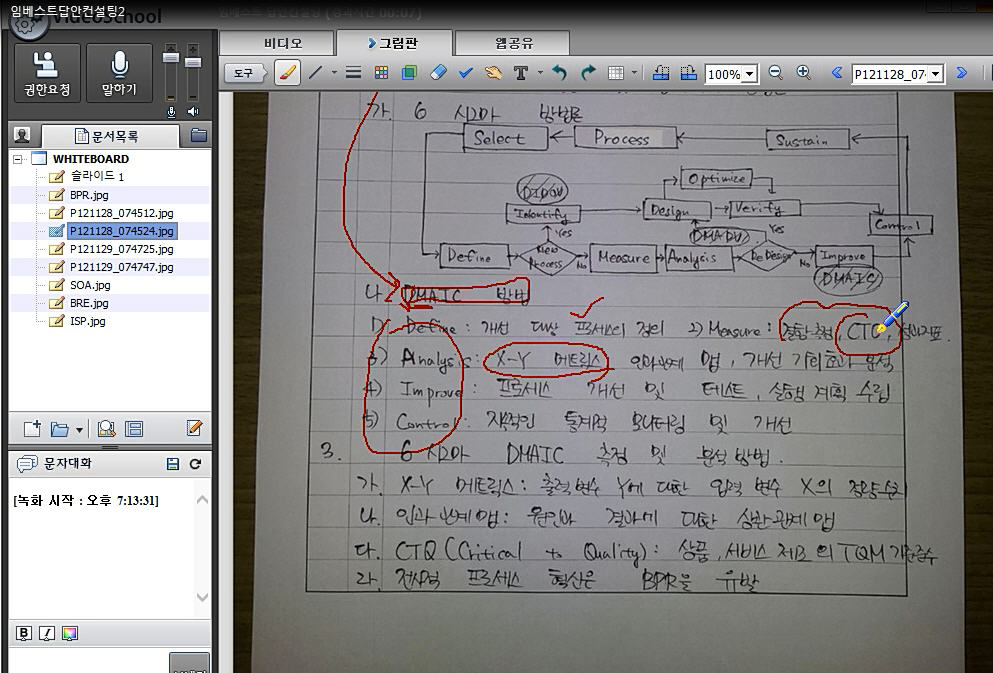Open the chat text color picker
This screenshot has height=673, width=993.
pos(69,633)
